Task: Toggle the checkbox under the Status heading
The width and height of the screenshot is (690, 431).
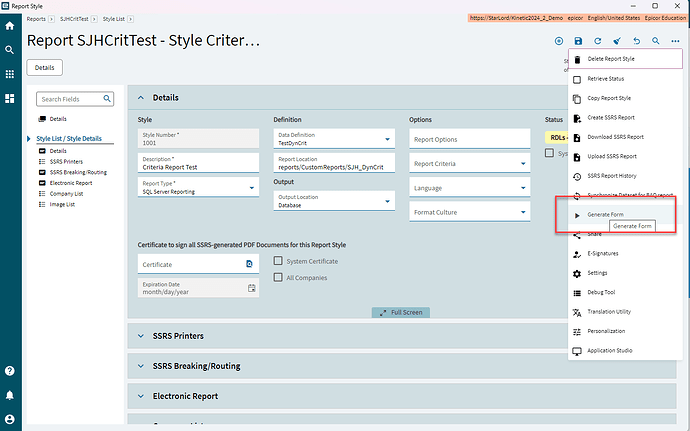Action: pyautogui.click(x=549, y=153)
